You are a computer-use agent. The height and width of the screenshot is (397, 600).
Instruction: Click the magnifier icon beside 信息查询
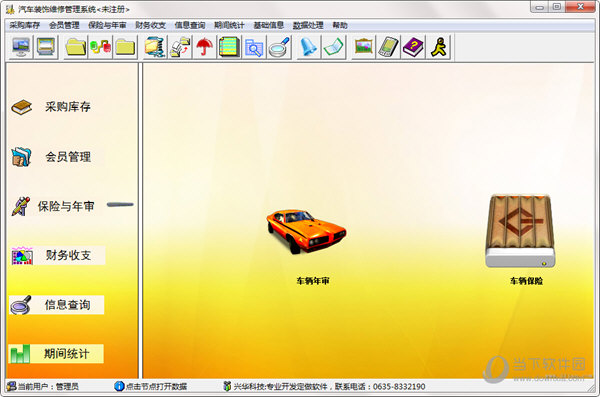pyautogui.click(x=21, y=305)
